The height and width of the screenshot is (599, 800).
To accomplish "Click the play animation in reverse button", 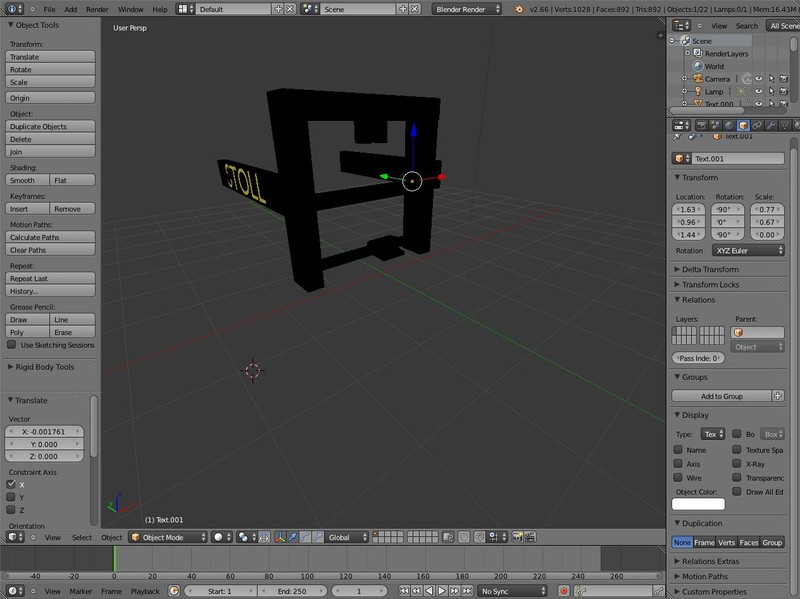I will (x=429, y=591).
